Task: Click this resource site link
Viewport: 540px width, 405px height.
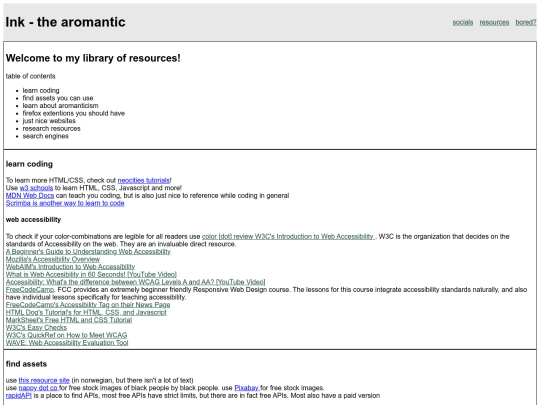Action: coord(44,380)
